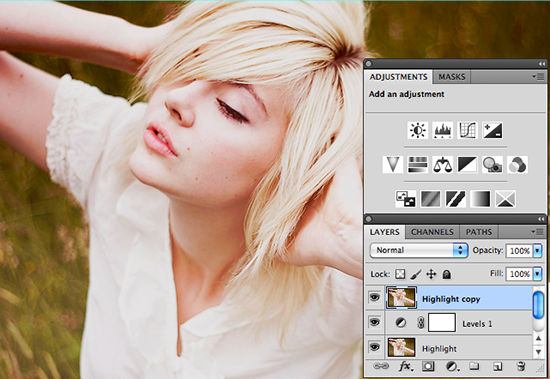Toggle lock image pixels brush icon
The image size is (550, 379).
[416, 274]
